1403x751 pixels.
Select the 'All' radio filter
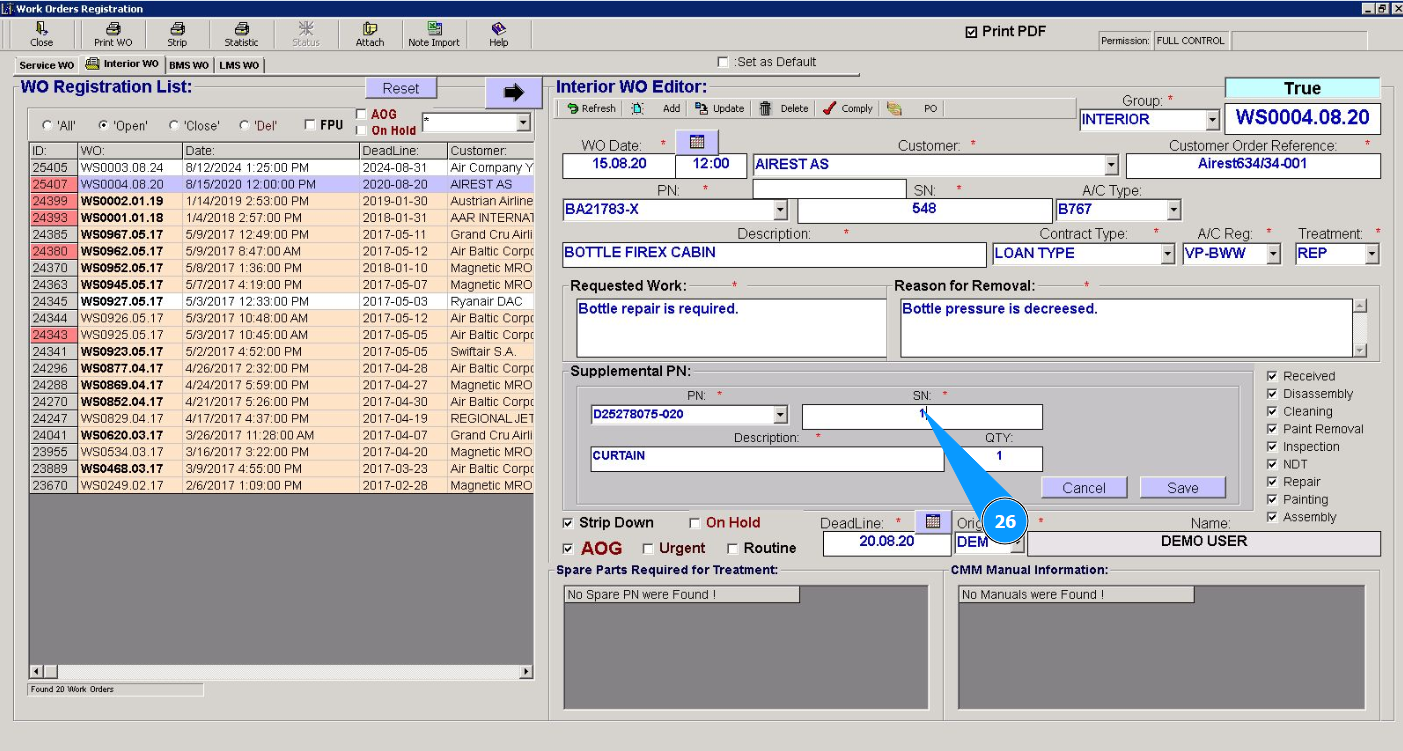(47, 126)
